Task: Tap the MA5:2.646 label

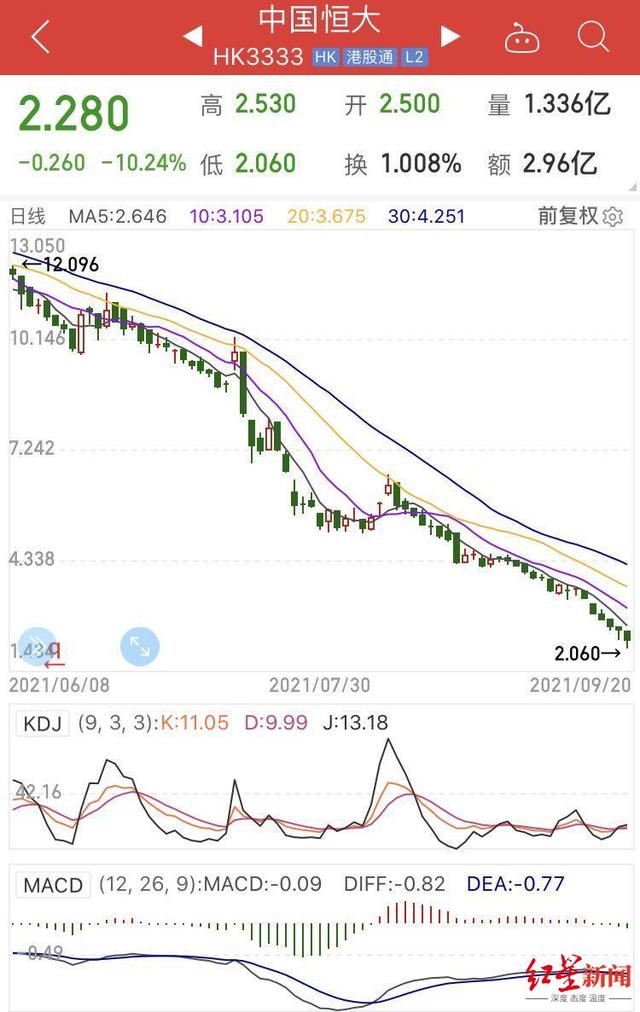Action: [x=117, y=216]
